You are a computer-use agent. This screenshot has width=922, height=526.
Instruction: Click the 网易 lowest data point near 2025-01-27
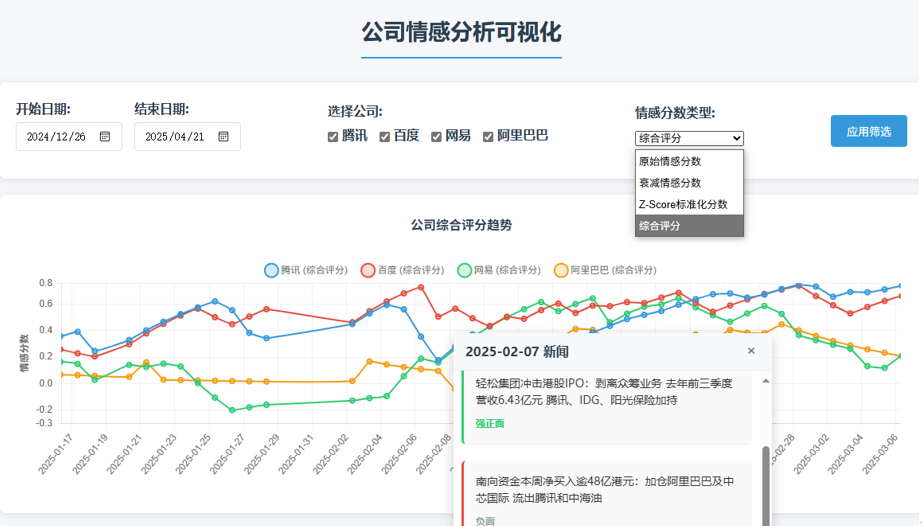pos(232,410)
